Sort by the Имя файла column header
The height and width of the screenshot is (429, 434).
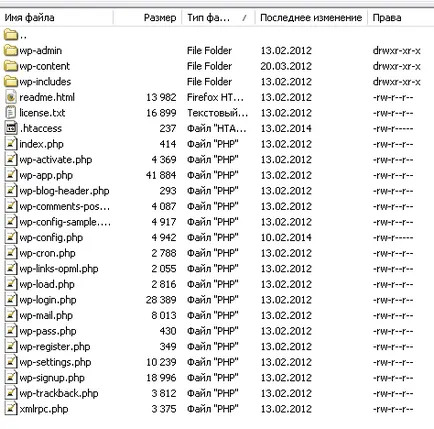pyautogui.click(x=29, y=18)
